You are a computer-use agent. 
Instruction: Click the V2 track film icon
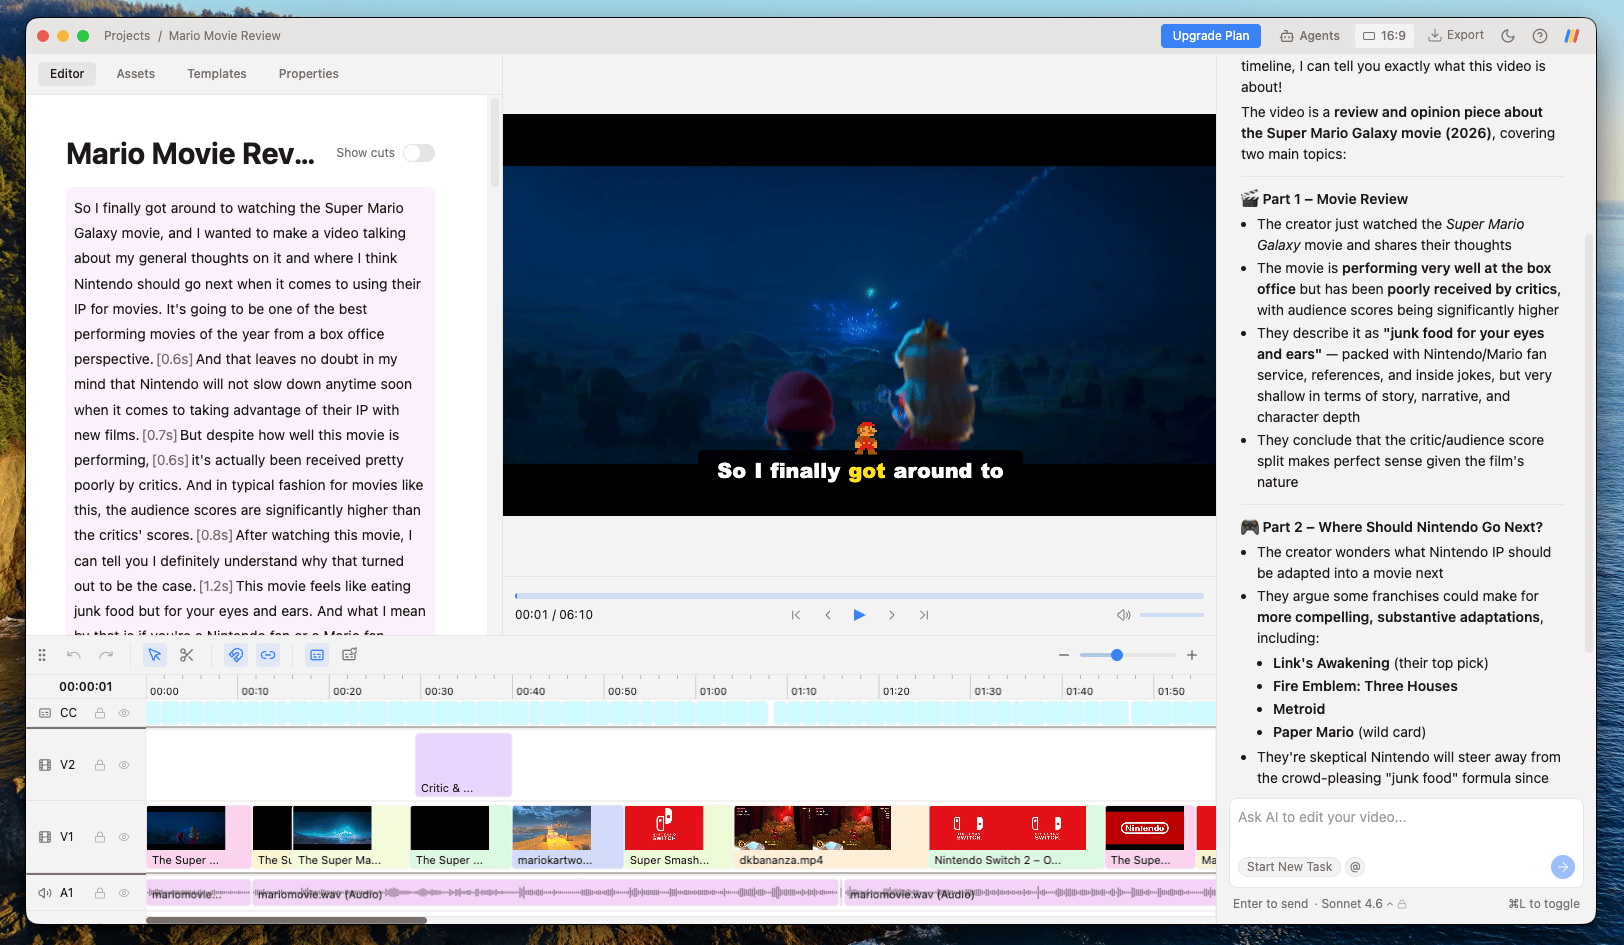(45, 765)
